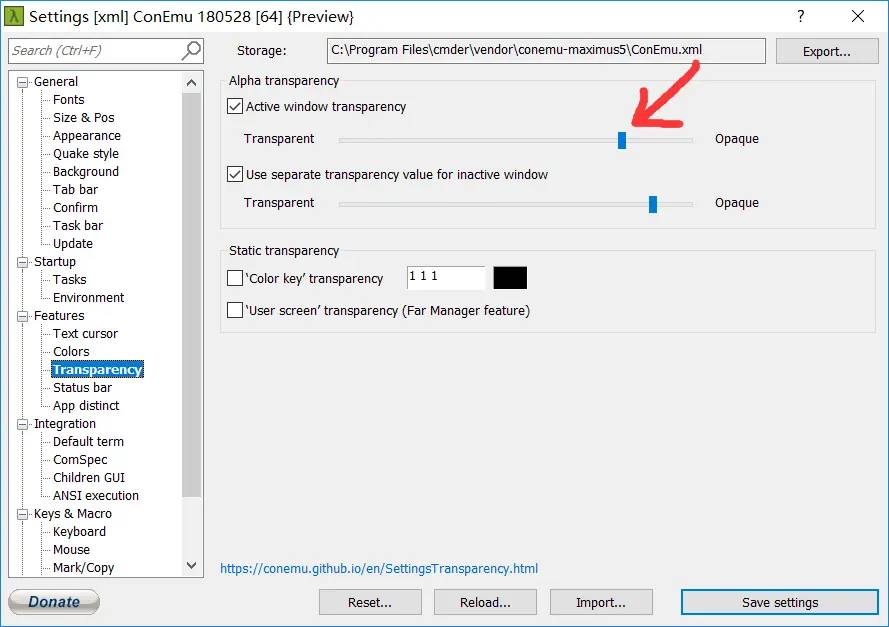Click the black color key swatch

pos(510,278)
